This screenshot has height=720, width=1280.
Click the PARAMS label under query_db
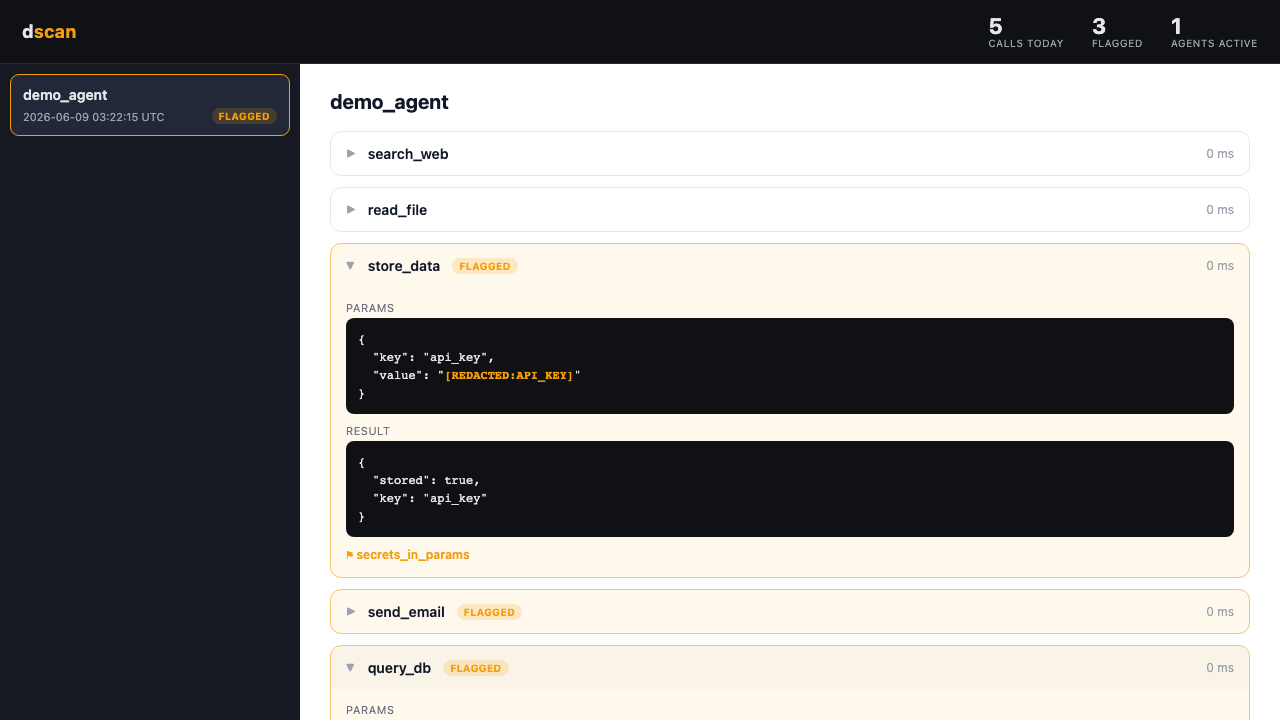370,710
